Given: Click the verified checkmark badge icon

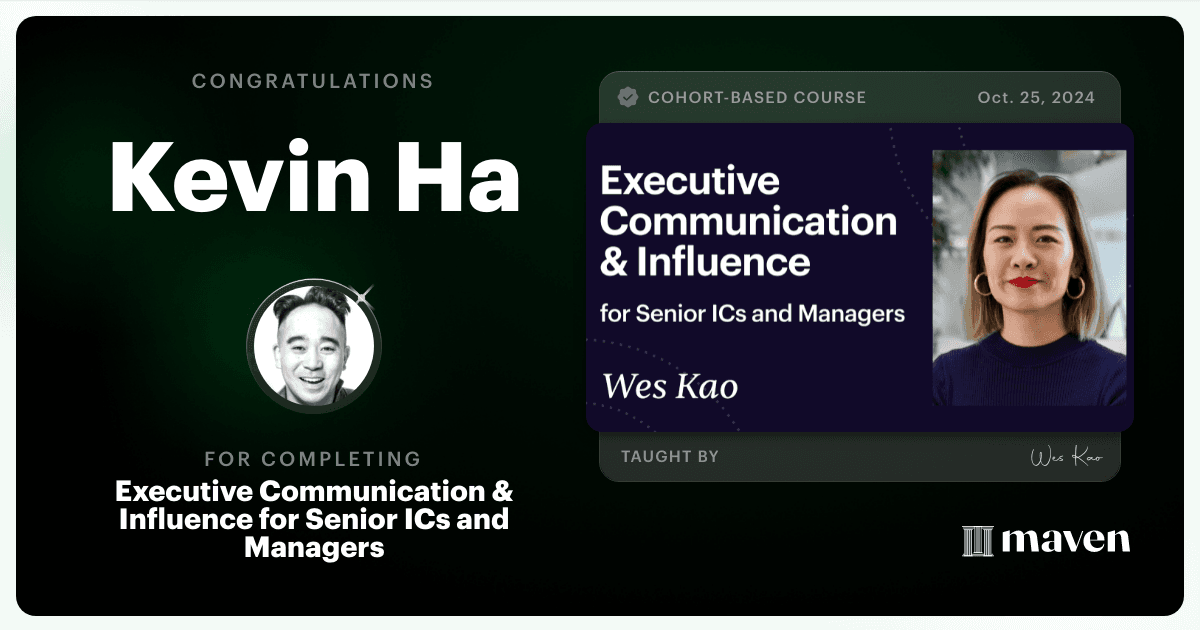Looking at the screenshot, I should [x=628, y=97].
